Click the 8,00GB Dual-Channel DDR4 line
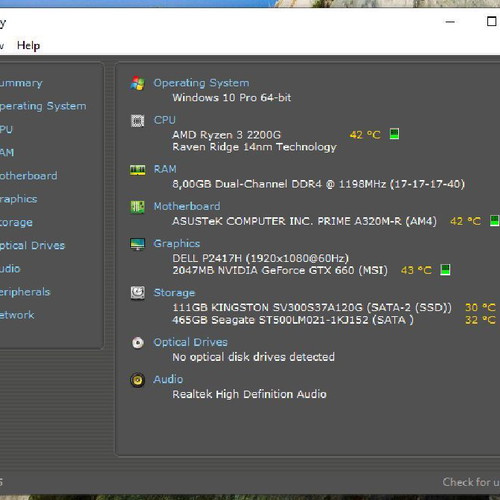 (318, 184)
